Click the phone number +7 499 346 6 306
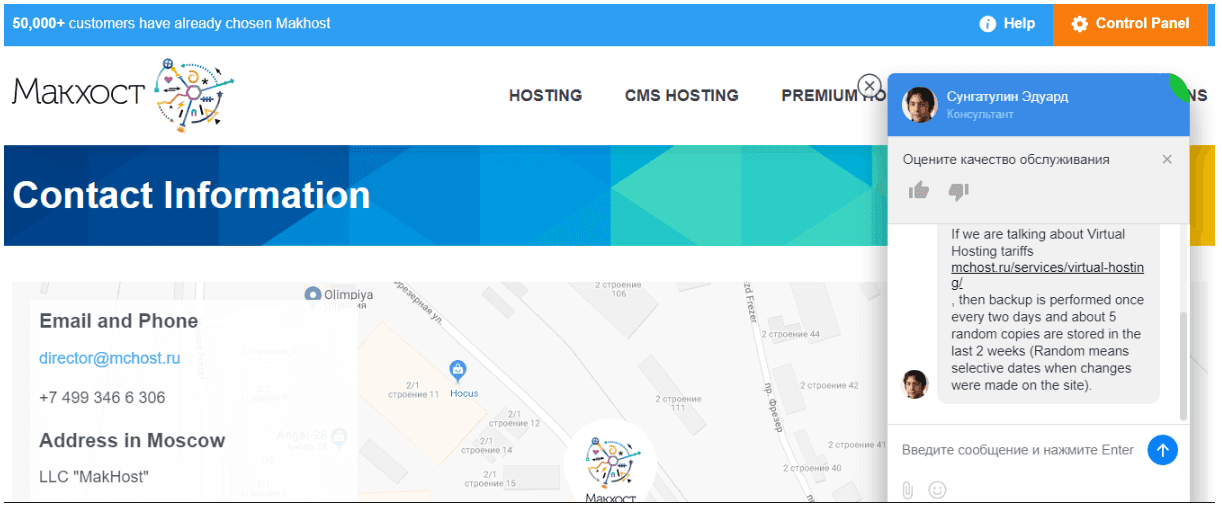This screenshot has height=506, width=1222. pos(102,398)
